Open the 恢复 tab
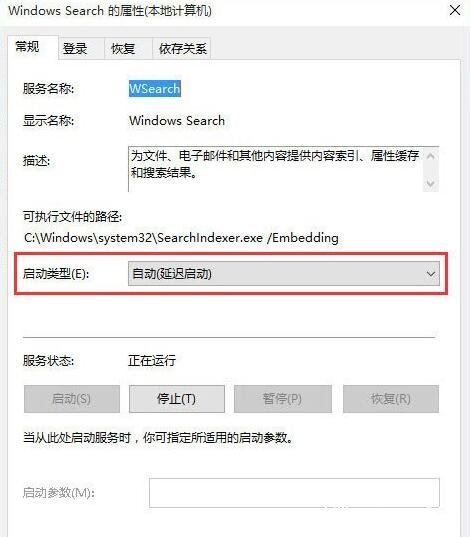Viewport: 470px width, 537px height. click(x=123, y=49)
